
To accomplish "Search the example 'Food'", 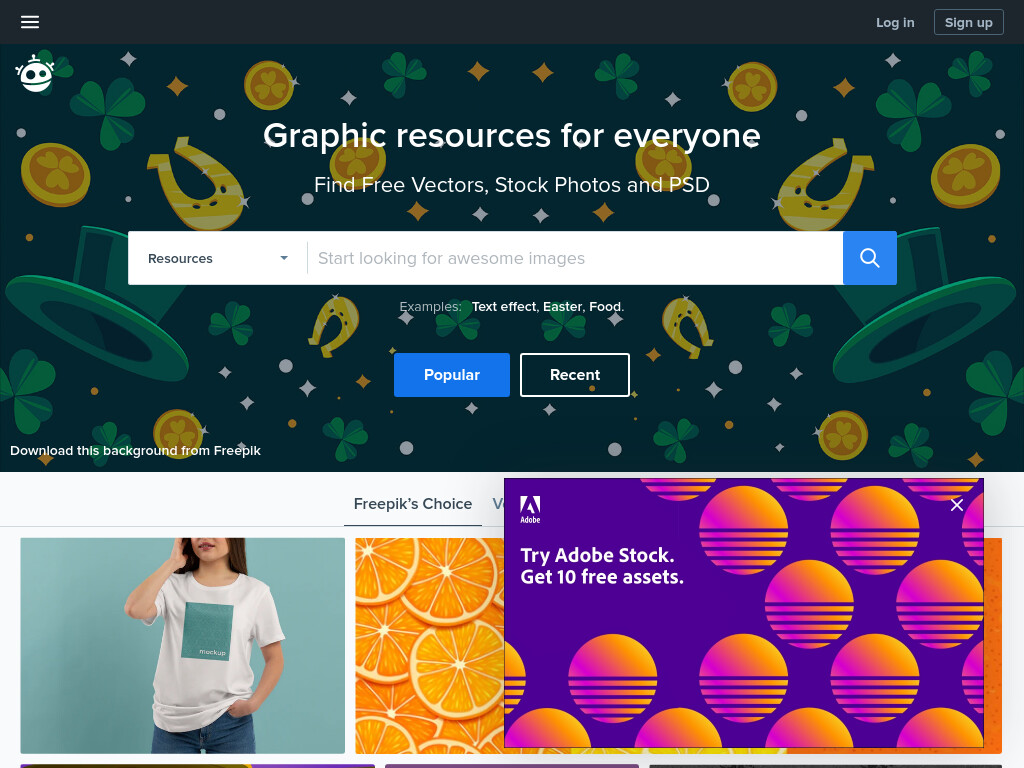I will click(x=605, y=306).
